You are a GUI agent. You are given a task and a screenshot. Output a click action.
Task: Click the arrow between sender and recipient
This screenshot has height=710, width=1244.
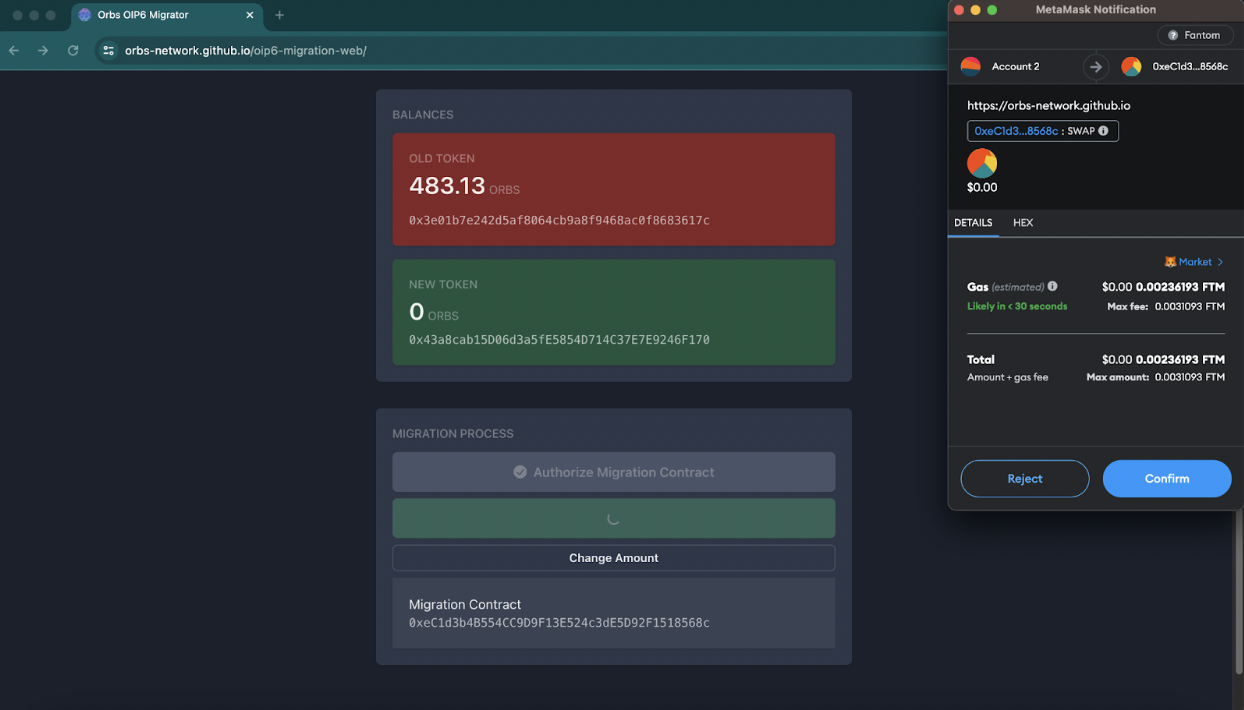click(x=1096, y=67)
